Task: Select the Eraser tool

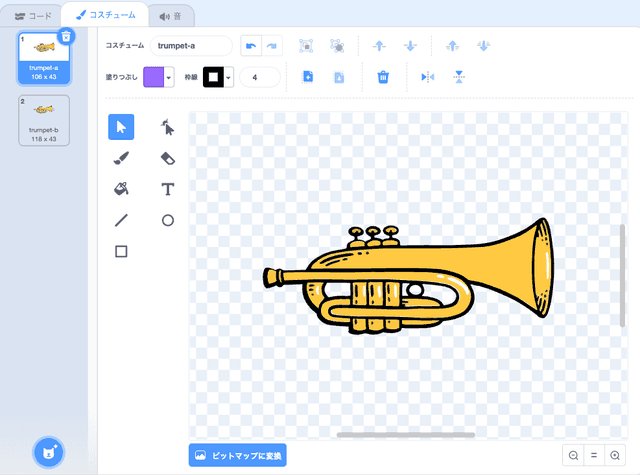Action: tap(168, 158)
